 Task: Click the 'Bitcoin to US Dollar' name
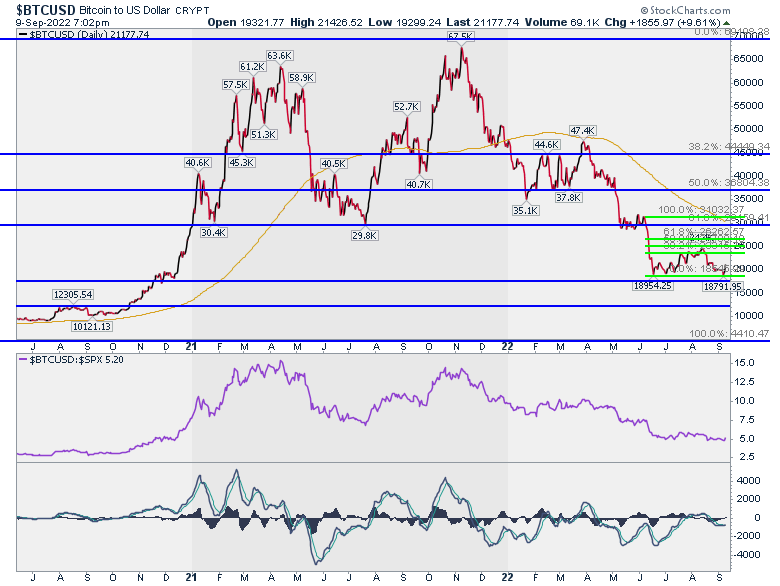point(124,10)
